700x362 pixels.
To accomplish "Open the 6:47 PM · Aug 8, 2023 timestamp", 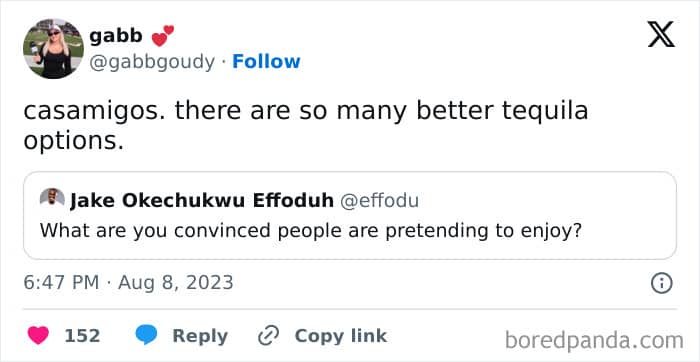I will point(129,283).
